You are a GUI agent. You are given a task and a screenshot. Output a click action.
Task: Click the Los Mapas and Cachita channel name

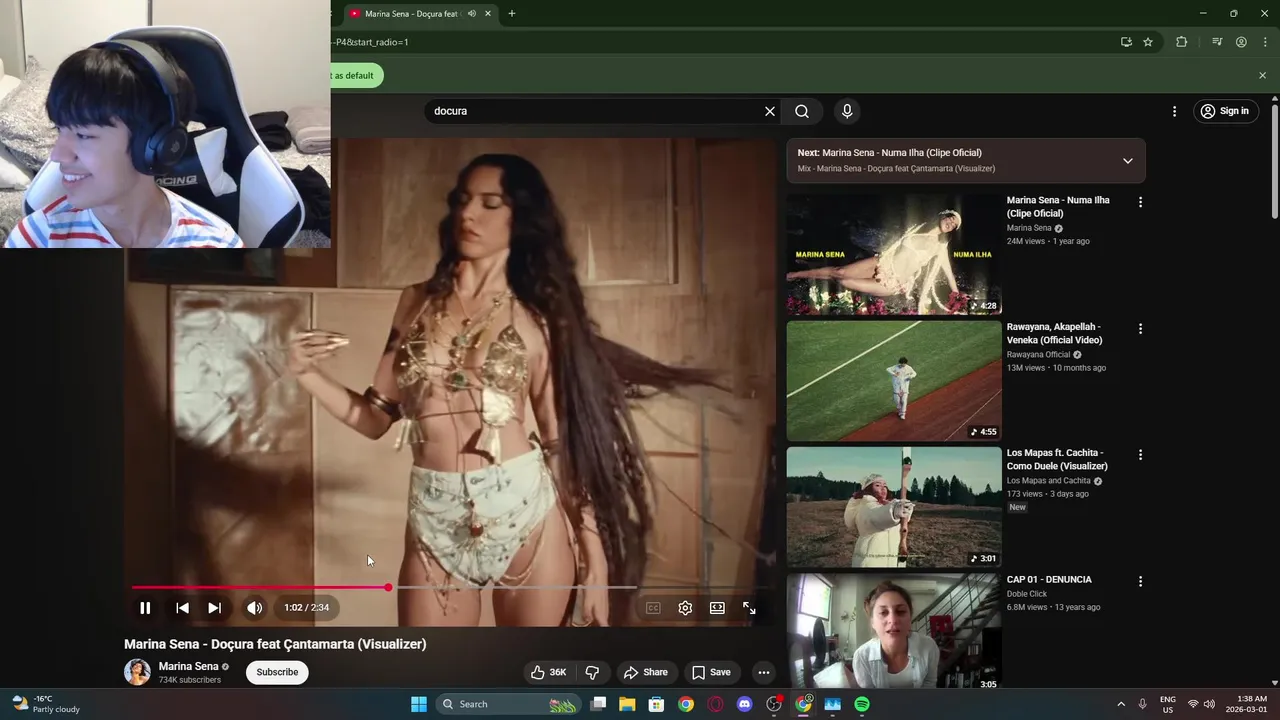(x=1048, y=481)
